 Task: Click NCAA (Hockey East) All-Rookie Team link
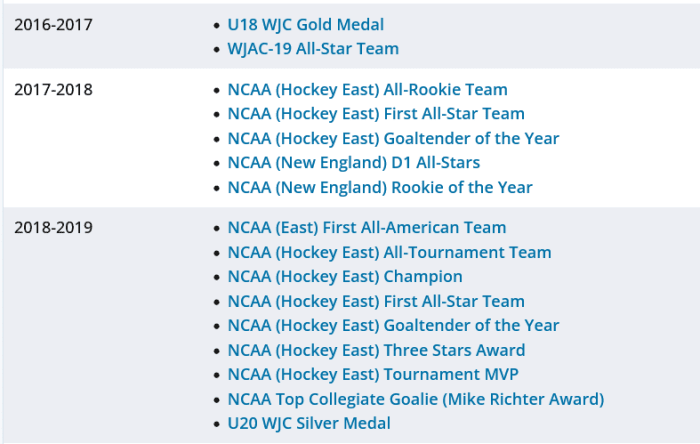pos(367,90)
